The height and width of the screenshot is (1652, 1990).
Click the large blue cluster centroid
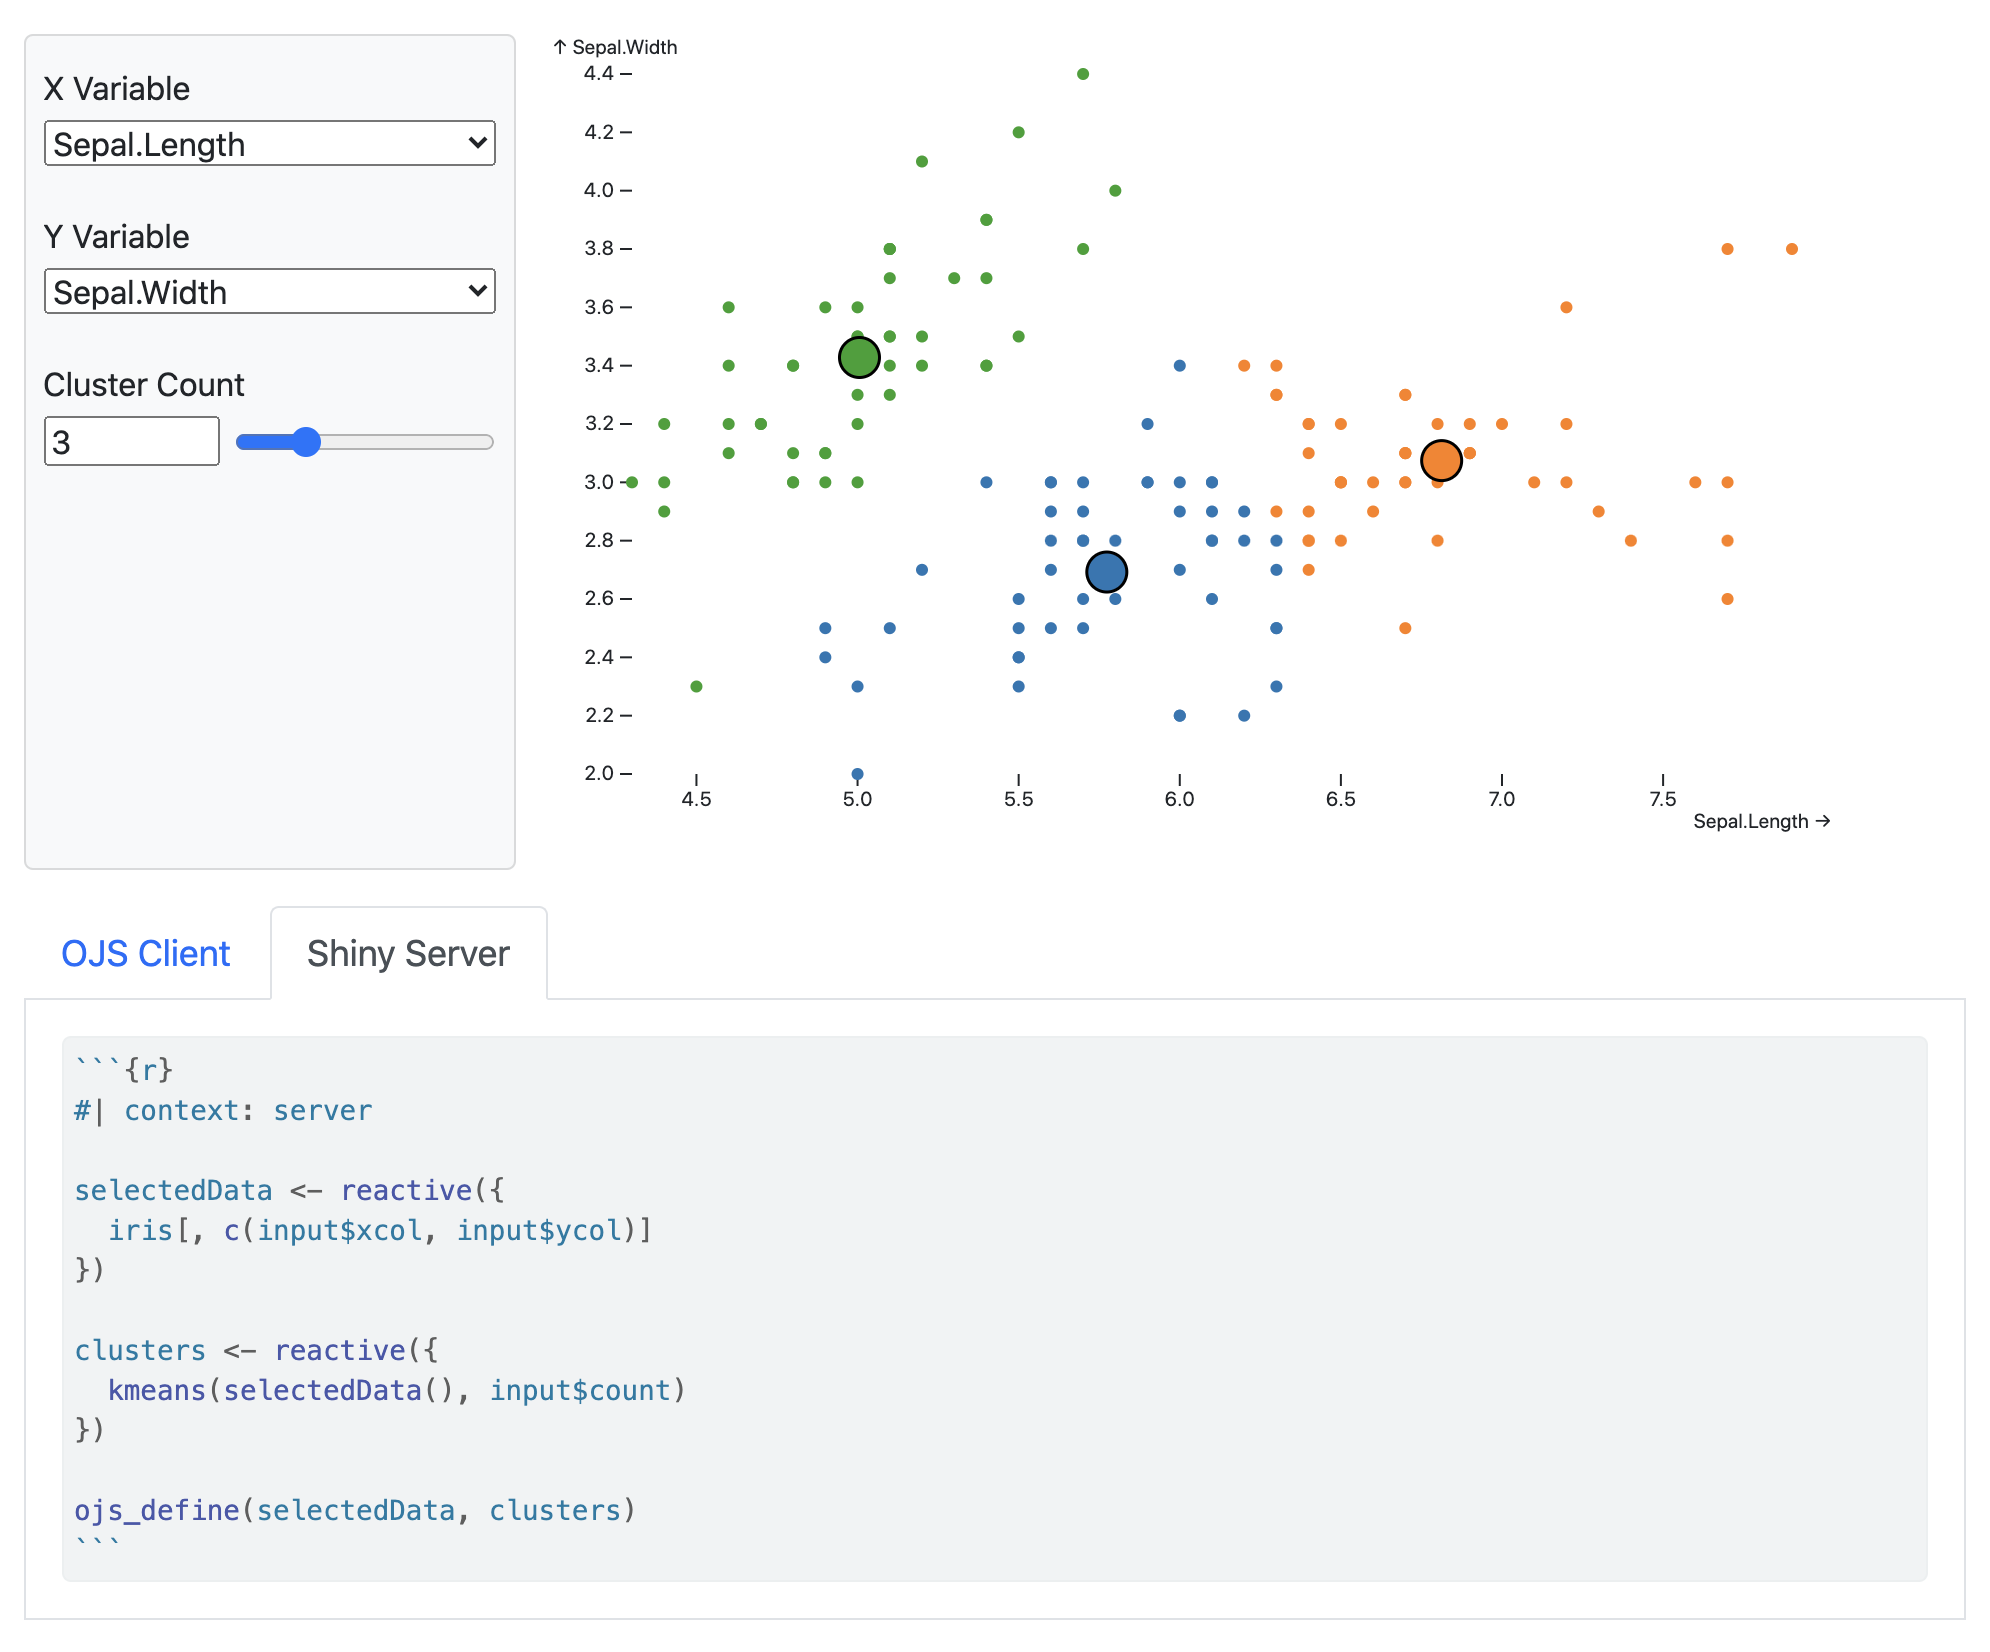[1106, 572]
